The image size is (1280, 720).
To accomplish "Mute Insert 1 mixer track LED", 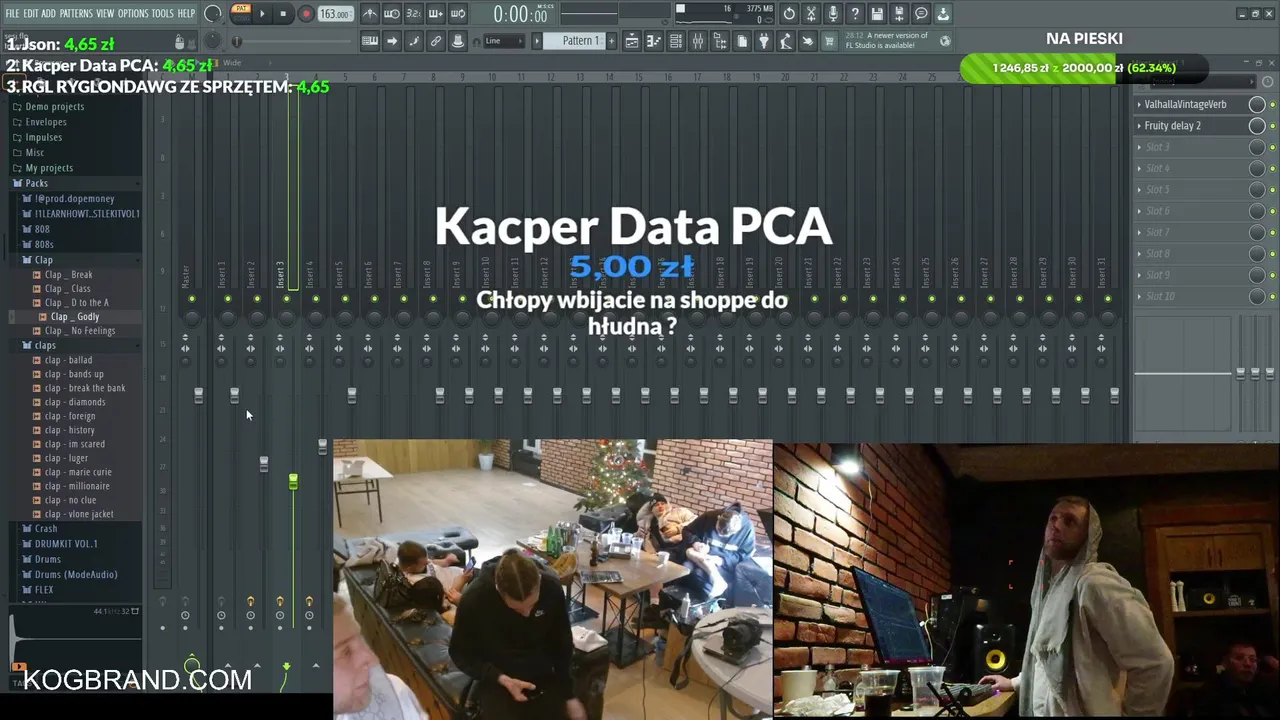I will tap(228, 299).
